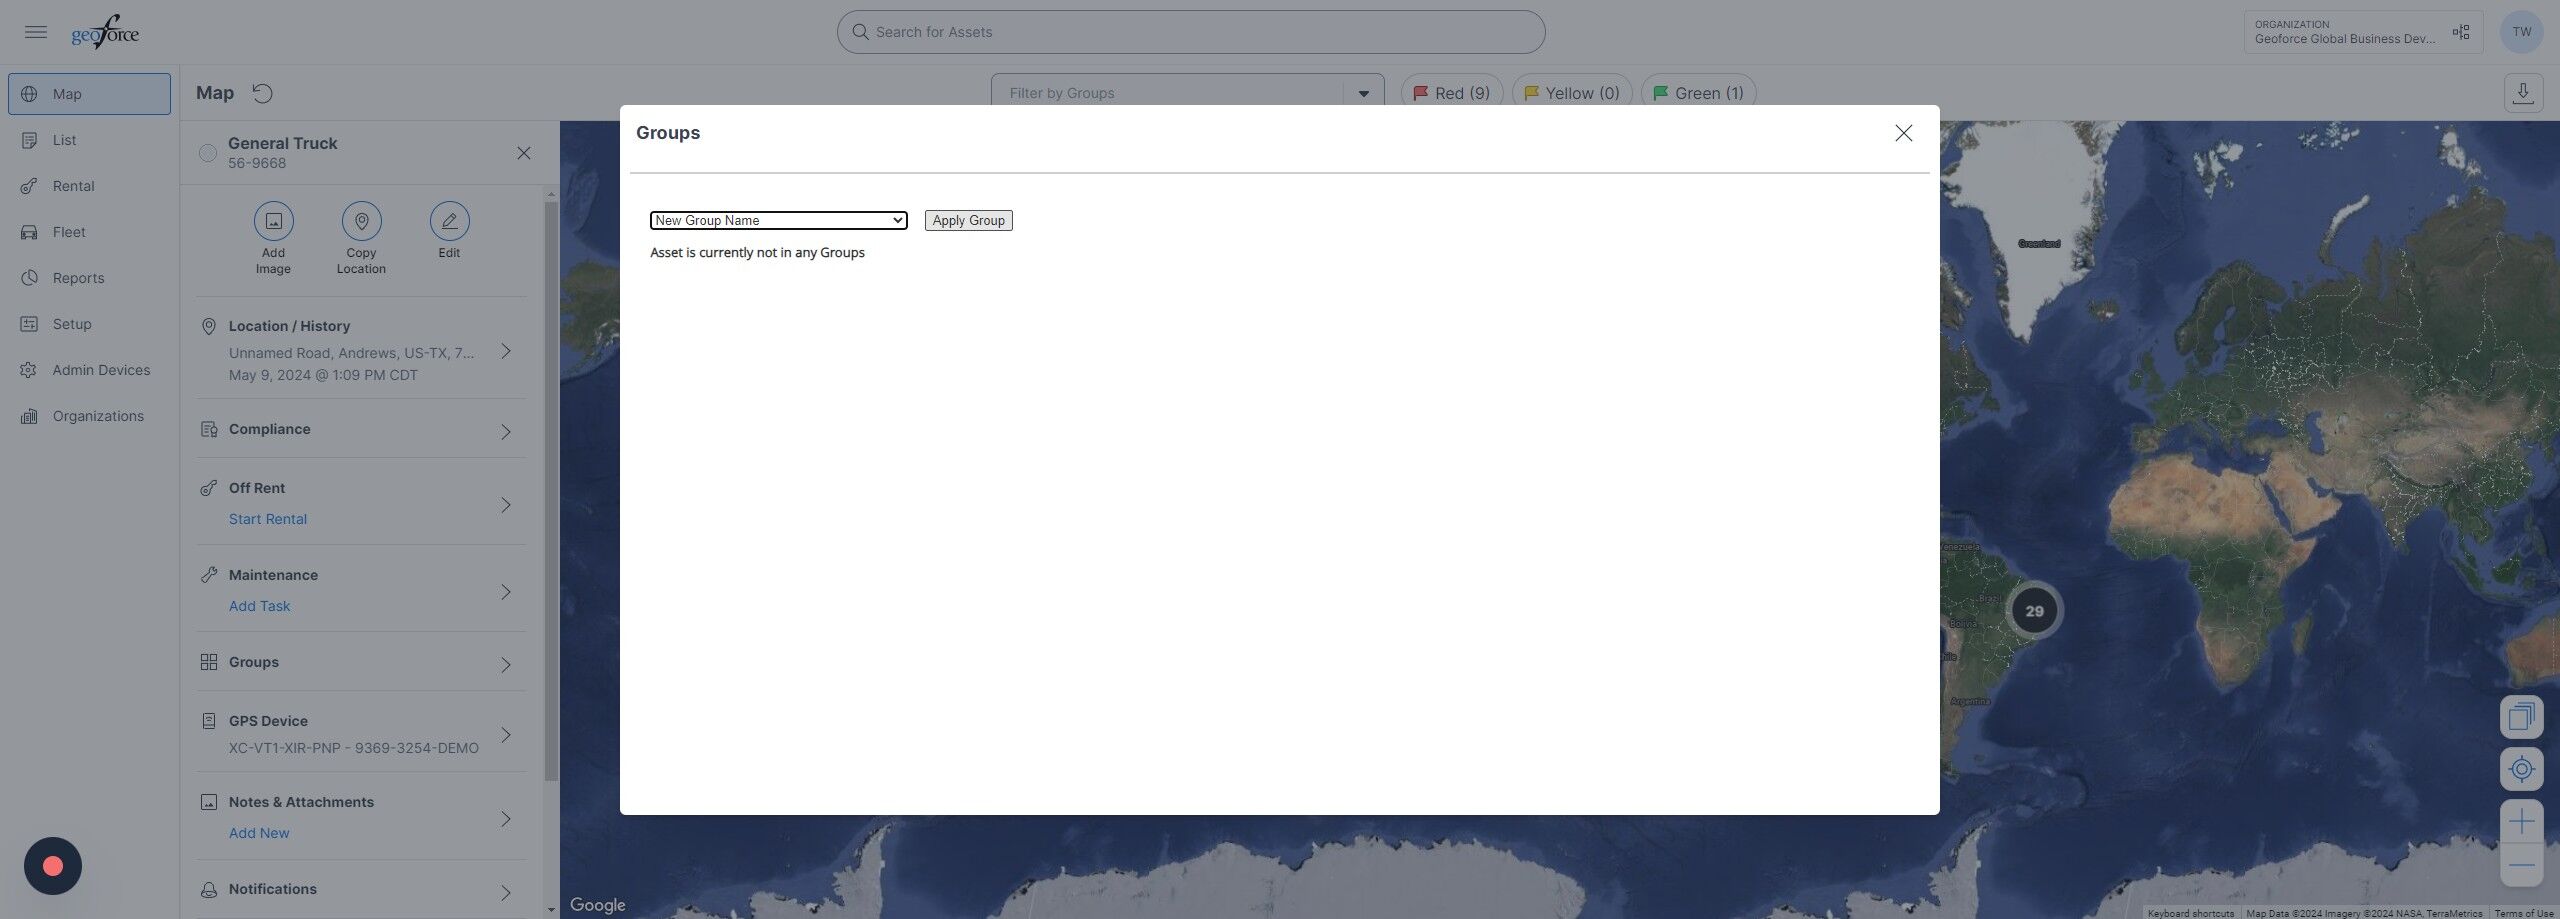Click the Add New notes link

coord(259,833)
